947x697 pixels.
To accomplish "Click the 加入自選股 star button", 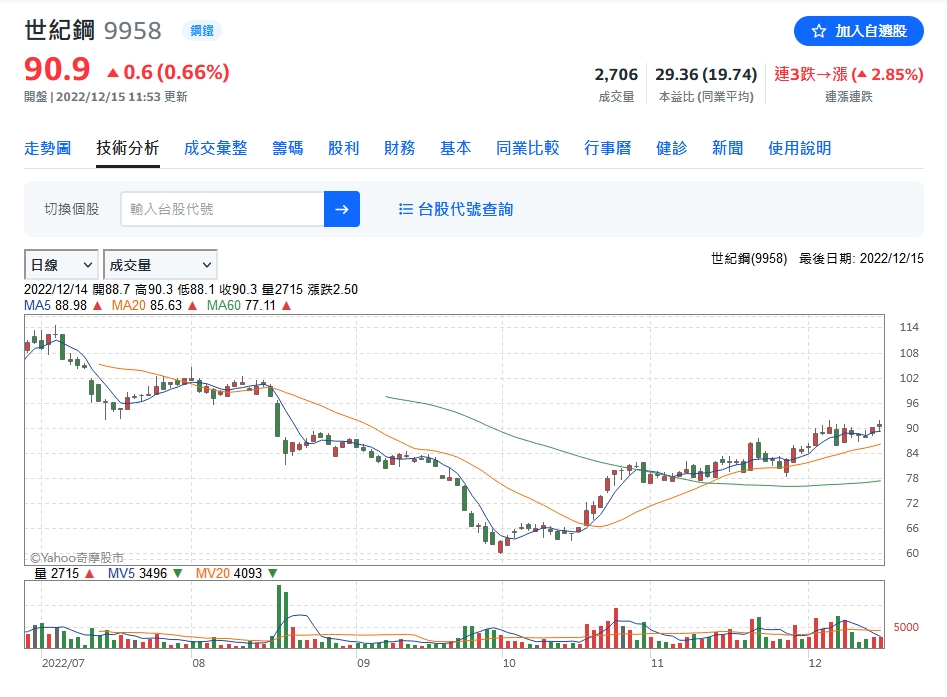I will (x=858, y=31).
